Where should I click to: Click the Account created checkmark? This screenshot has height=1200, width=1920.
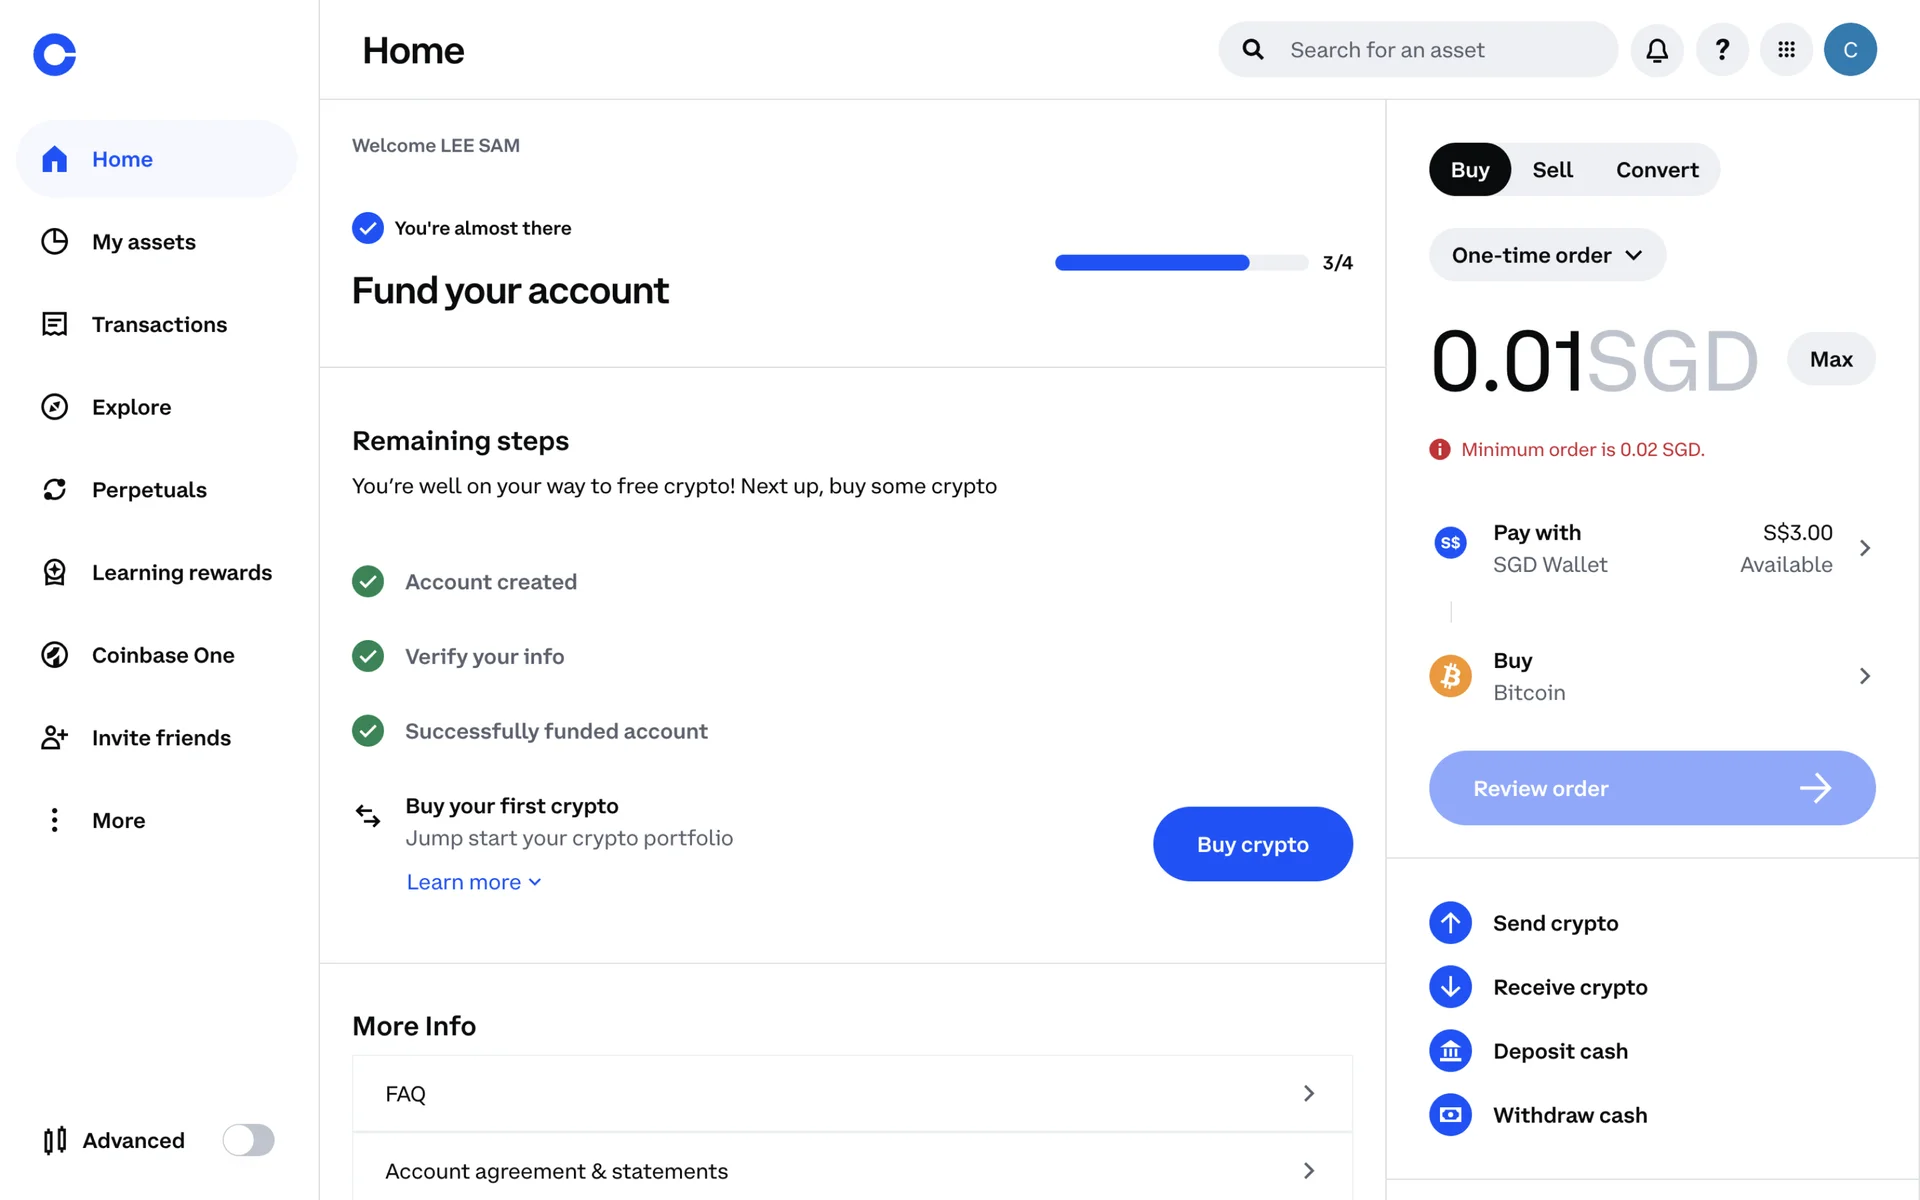point(368,582)
